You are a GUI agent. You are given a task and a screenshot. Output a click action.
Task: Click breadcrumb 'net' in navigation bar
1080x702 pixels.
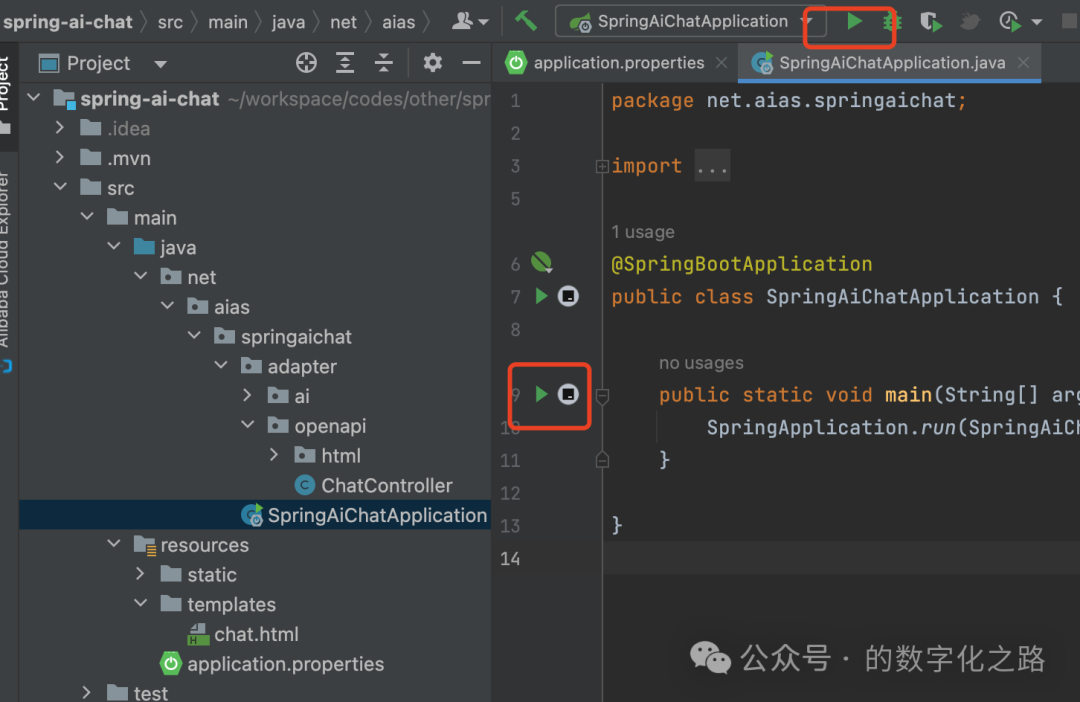pos(343,22)
